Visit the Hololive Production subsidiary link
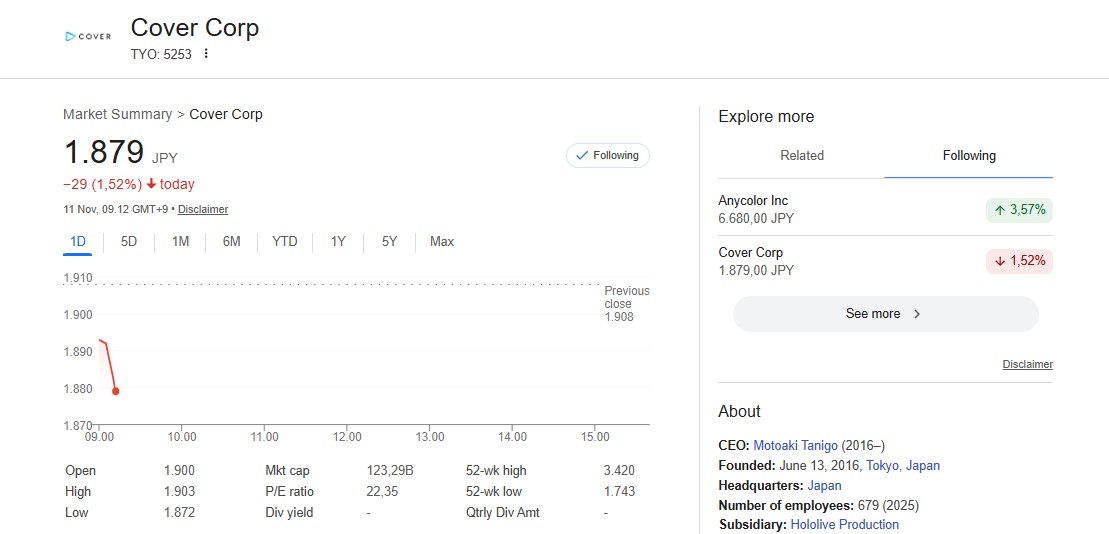This screenshot has width=1109, height=534. tap(844, 524)
